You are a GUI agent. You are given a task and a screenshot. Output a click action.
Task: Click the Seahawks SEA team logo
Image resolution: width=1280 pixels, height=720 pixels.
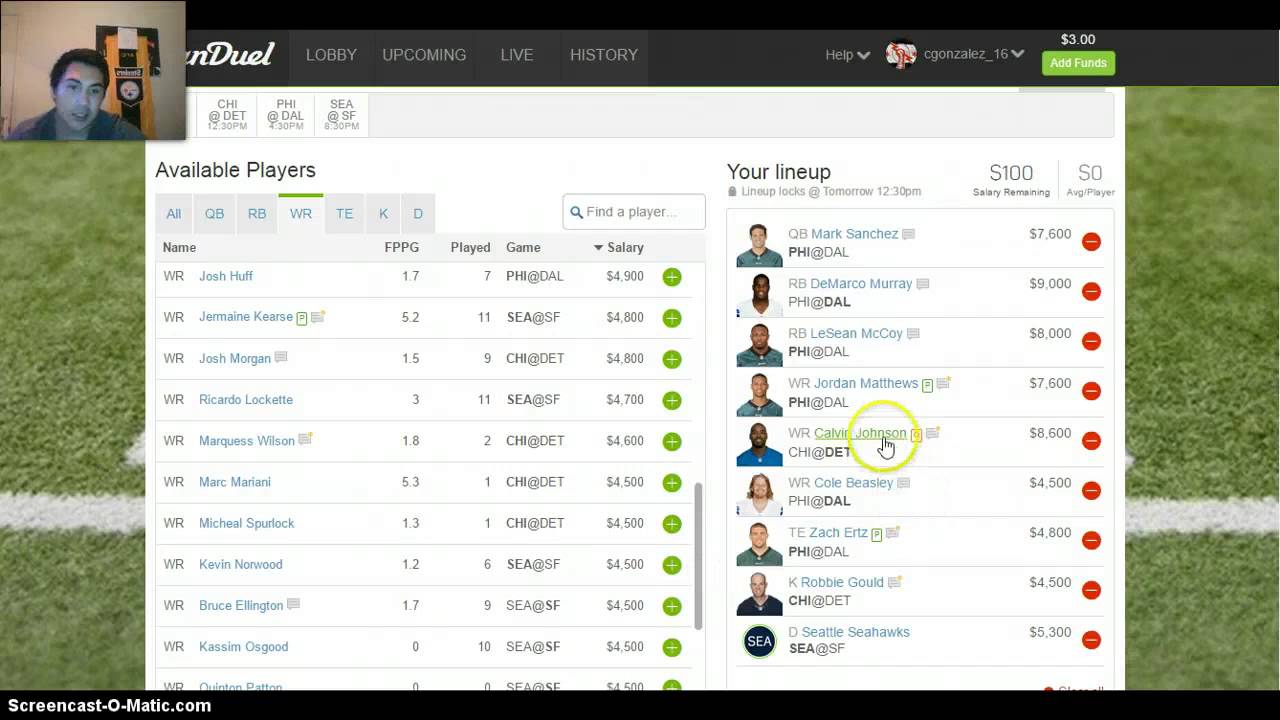tap(759, 641)
